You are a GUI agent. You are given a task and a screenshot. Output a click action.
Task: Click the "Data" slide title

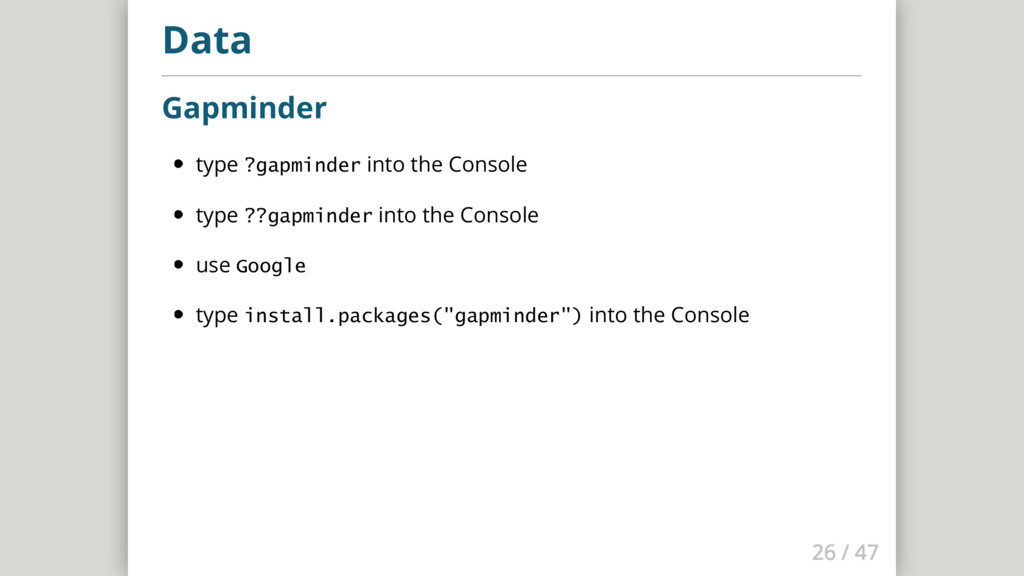pyautogui.click(x=207, y=40)
